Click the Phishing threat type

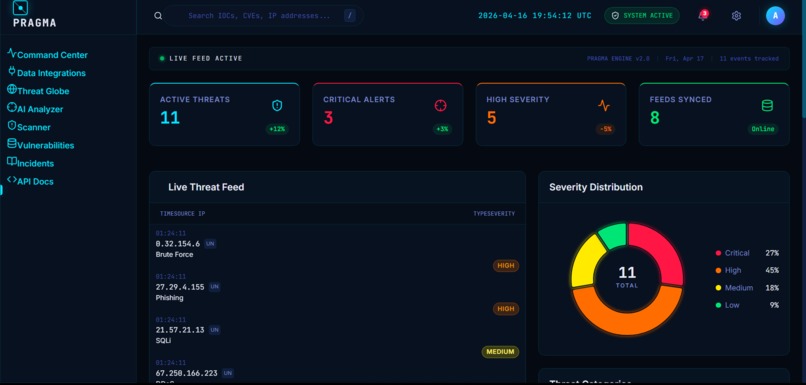click(170, 298)
